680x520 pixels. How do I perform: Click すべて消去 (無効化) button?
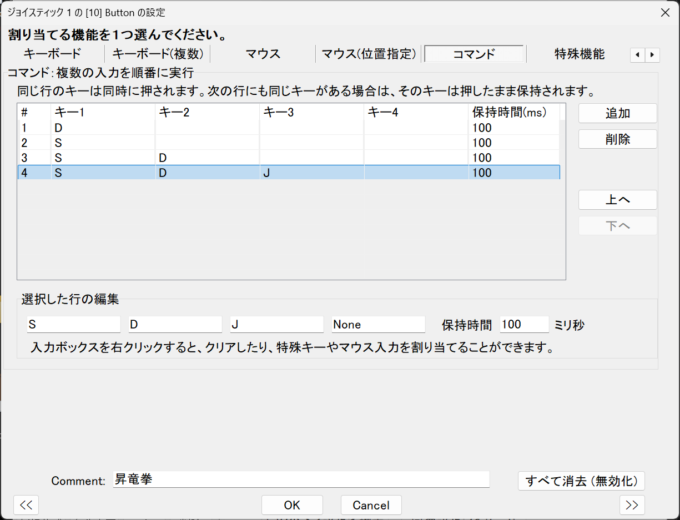point(581,481)
